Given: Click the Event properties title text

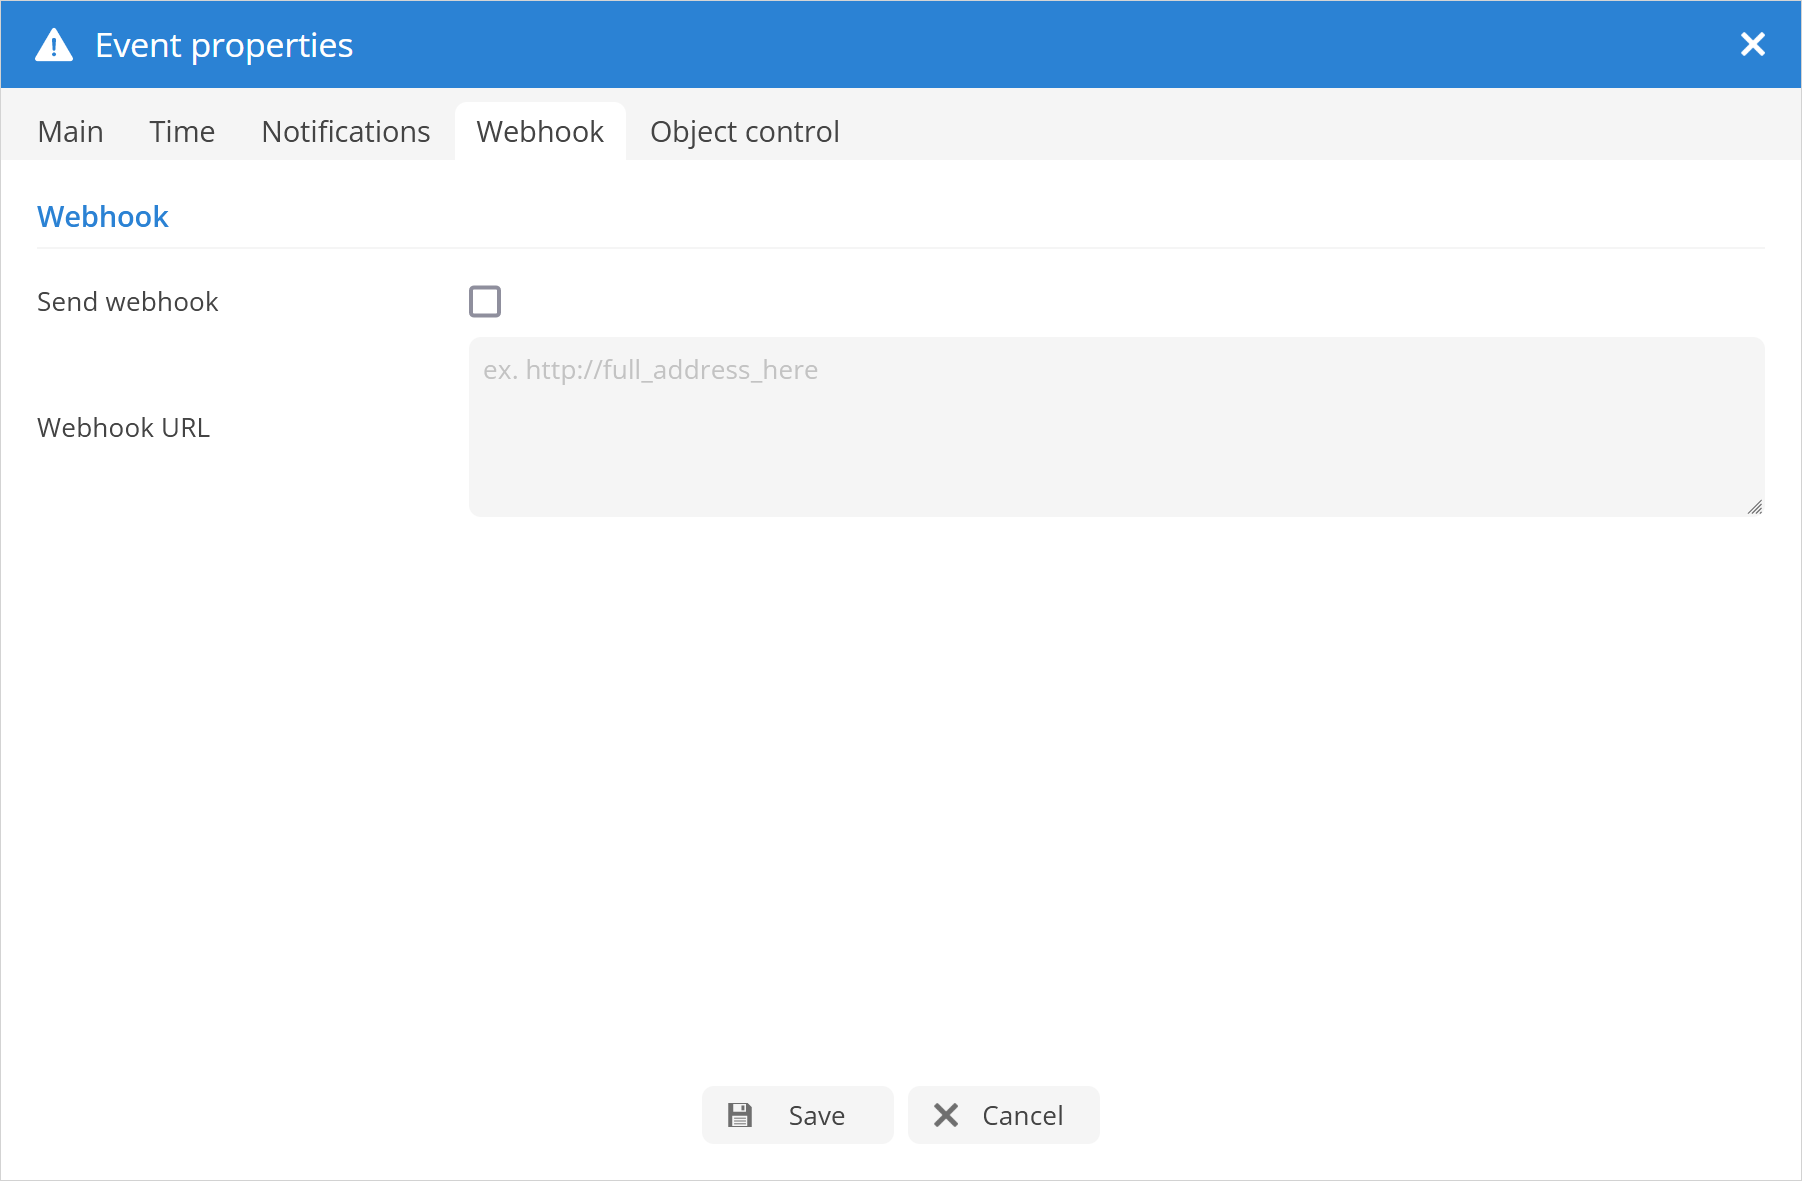Looking at the screenshot, I should (224, 45).
